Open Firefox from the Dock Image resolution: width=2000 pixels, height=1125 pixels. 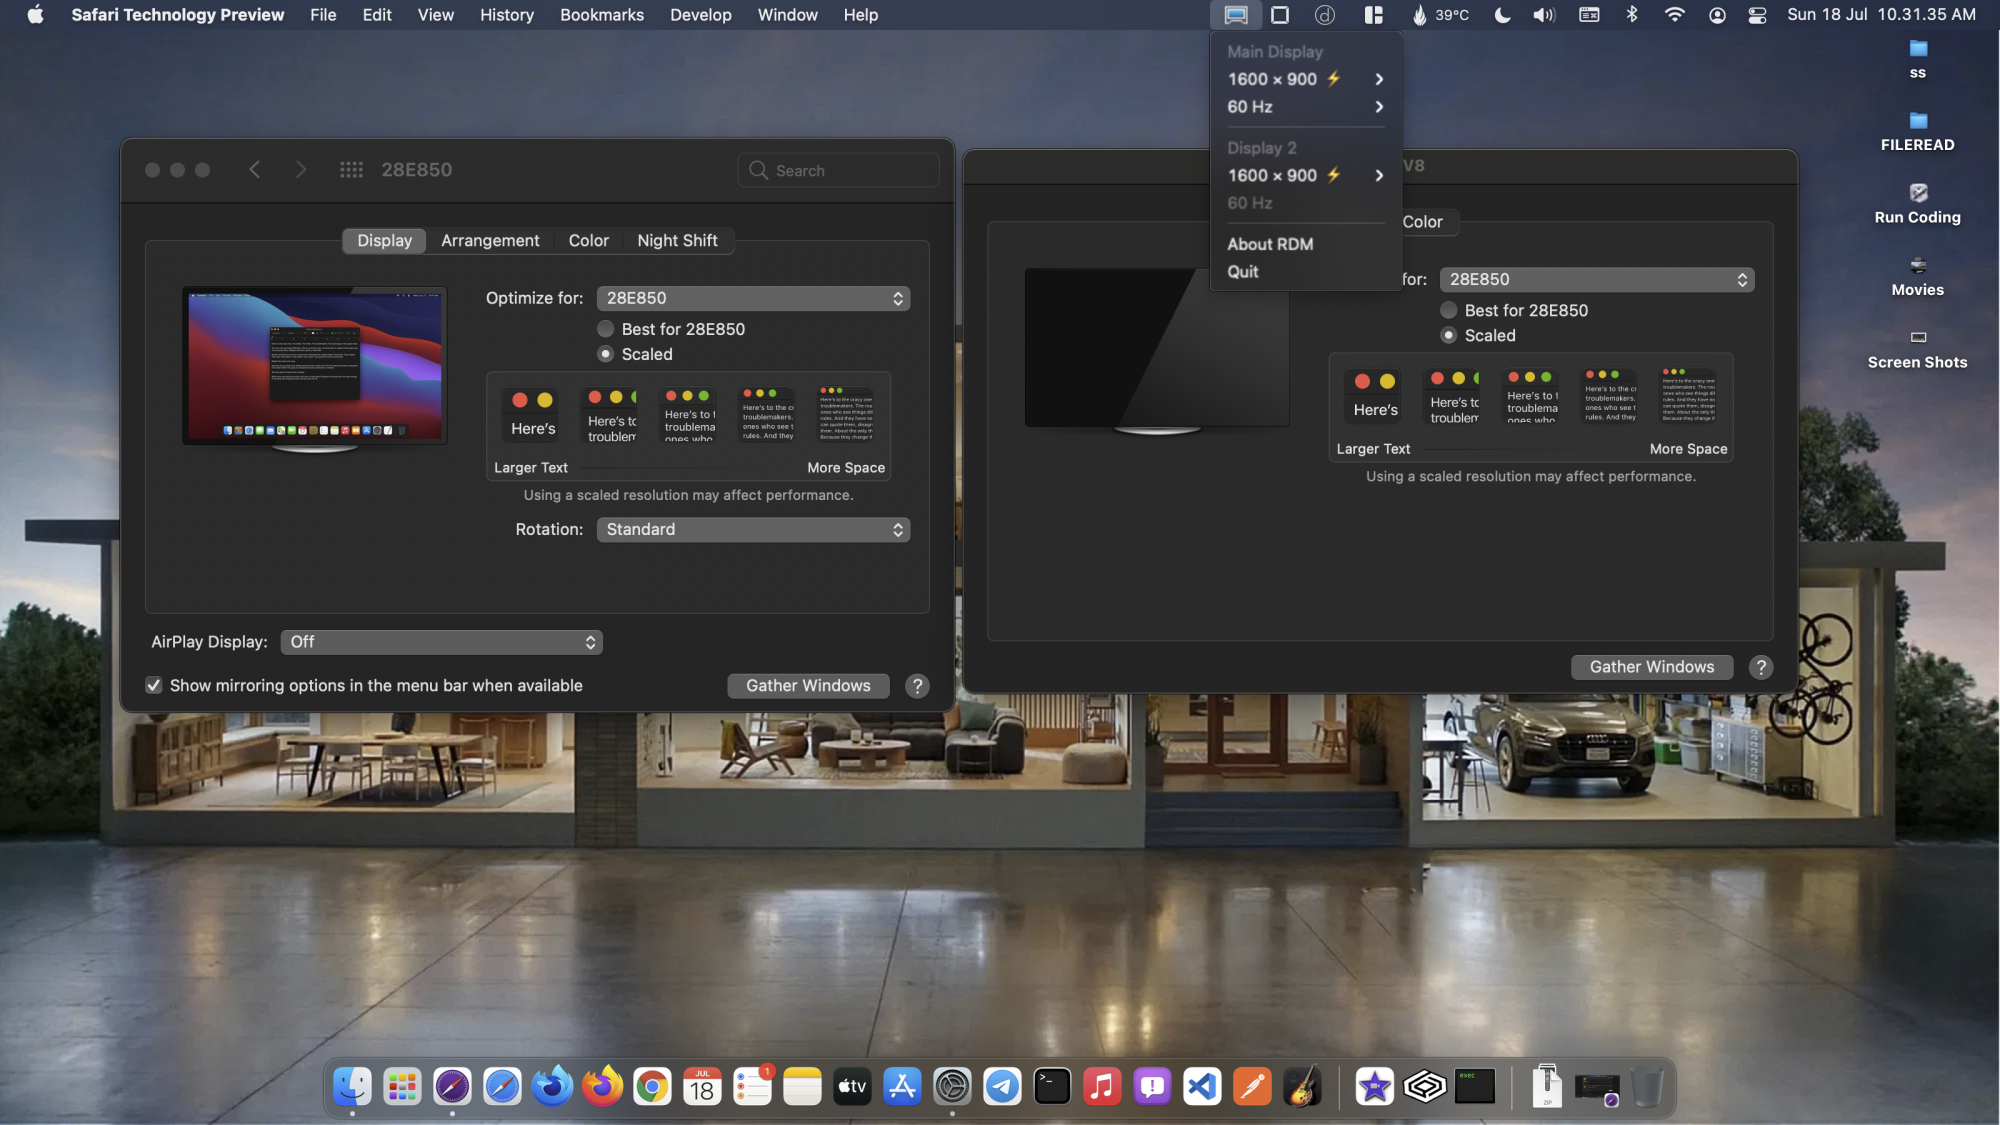[602, 1087]
